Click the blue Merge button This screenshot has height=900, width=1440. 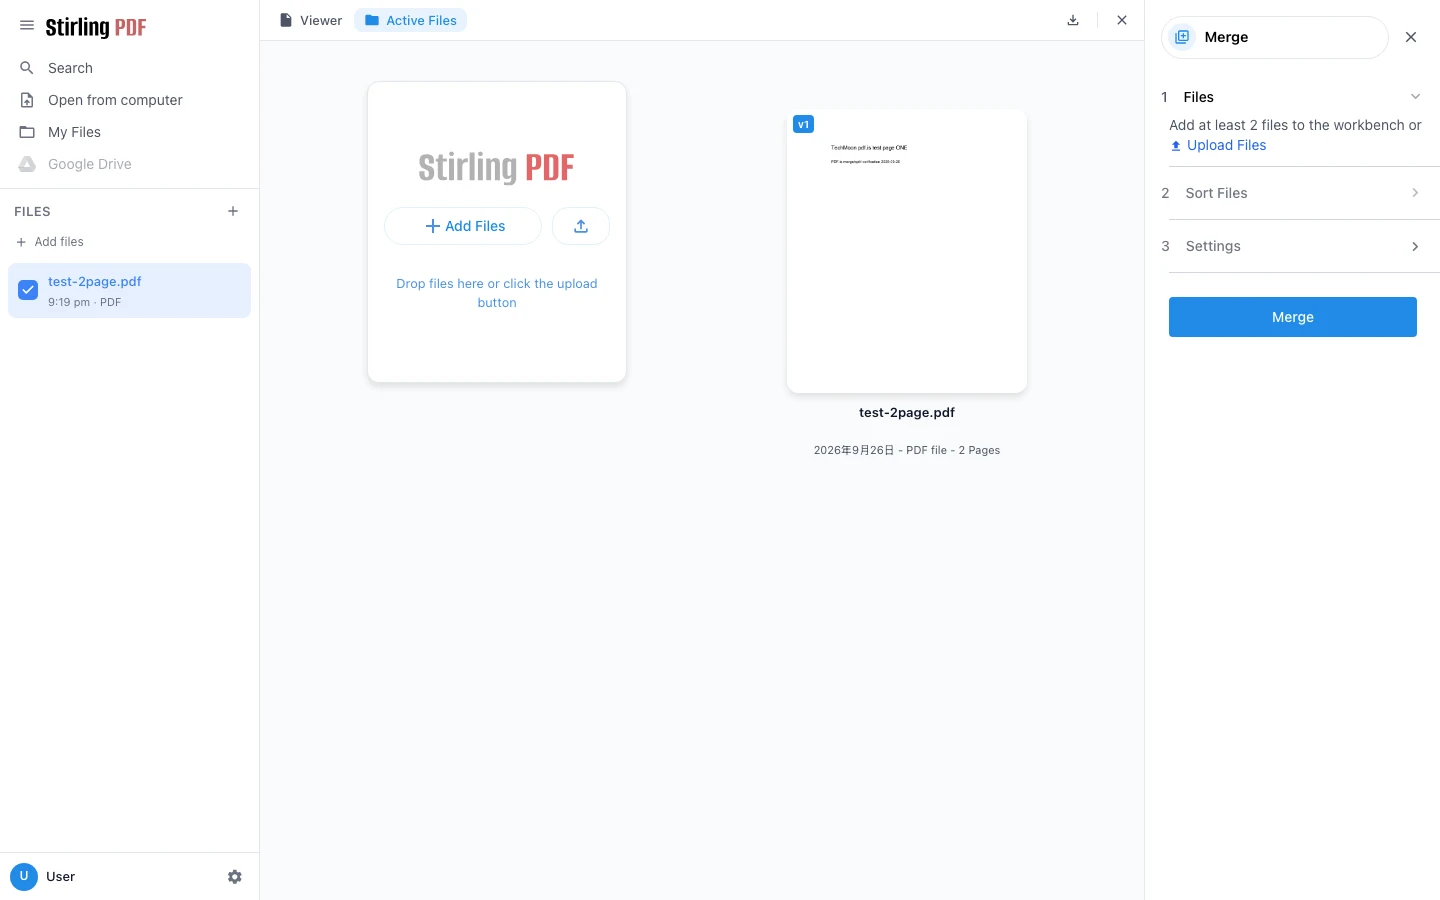point(1292,317)
